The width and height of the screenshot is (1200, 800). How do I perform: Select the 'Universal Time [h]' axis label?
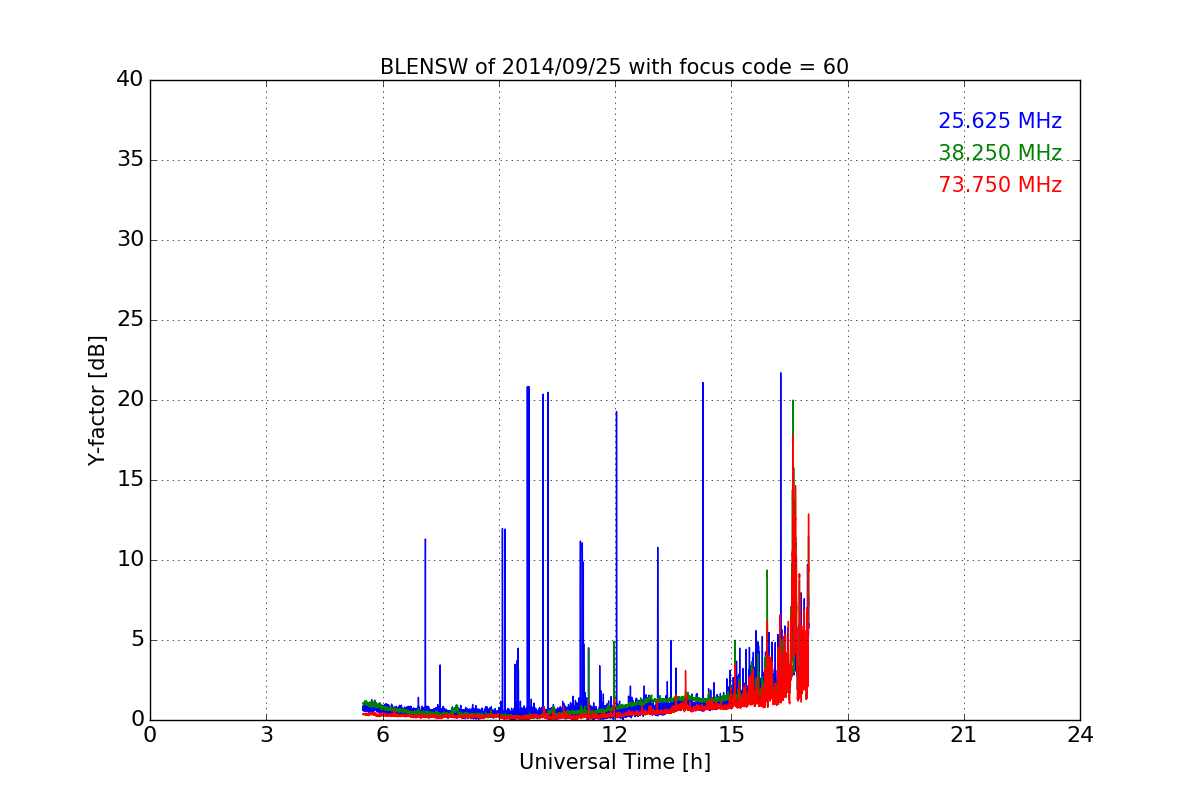pyautogui.click(x=614, y=762)
